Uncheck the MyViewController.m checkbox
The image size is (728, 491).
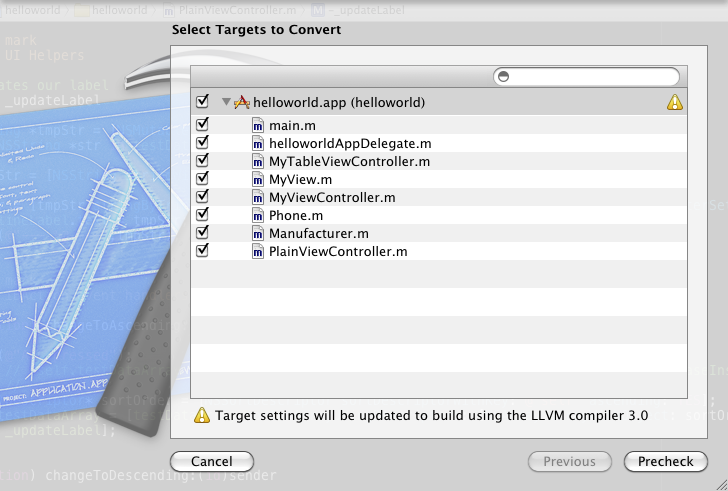point(202,196)
